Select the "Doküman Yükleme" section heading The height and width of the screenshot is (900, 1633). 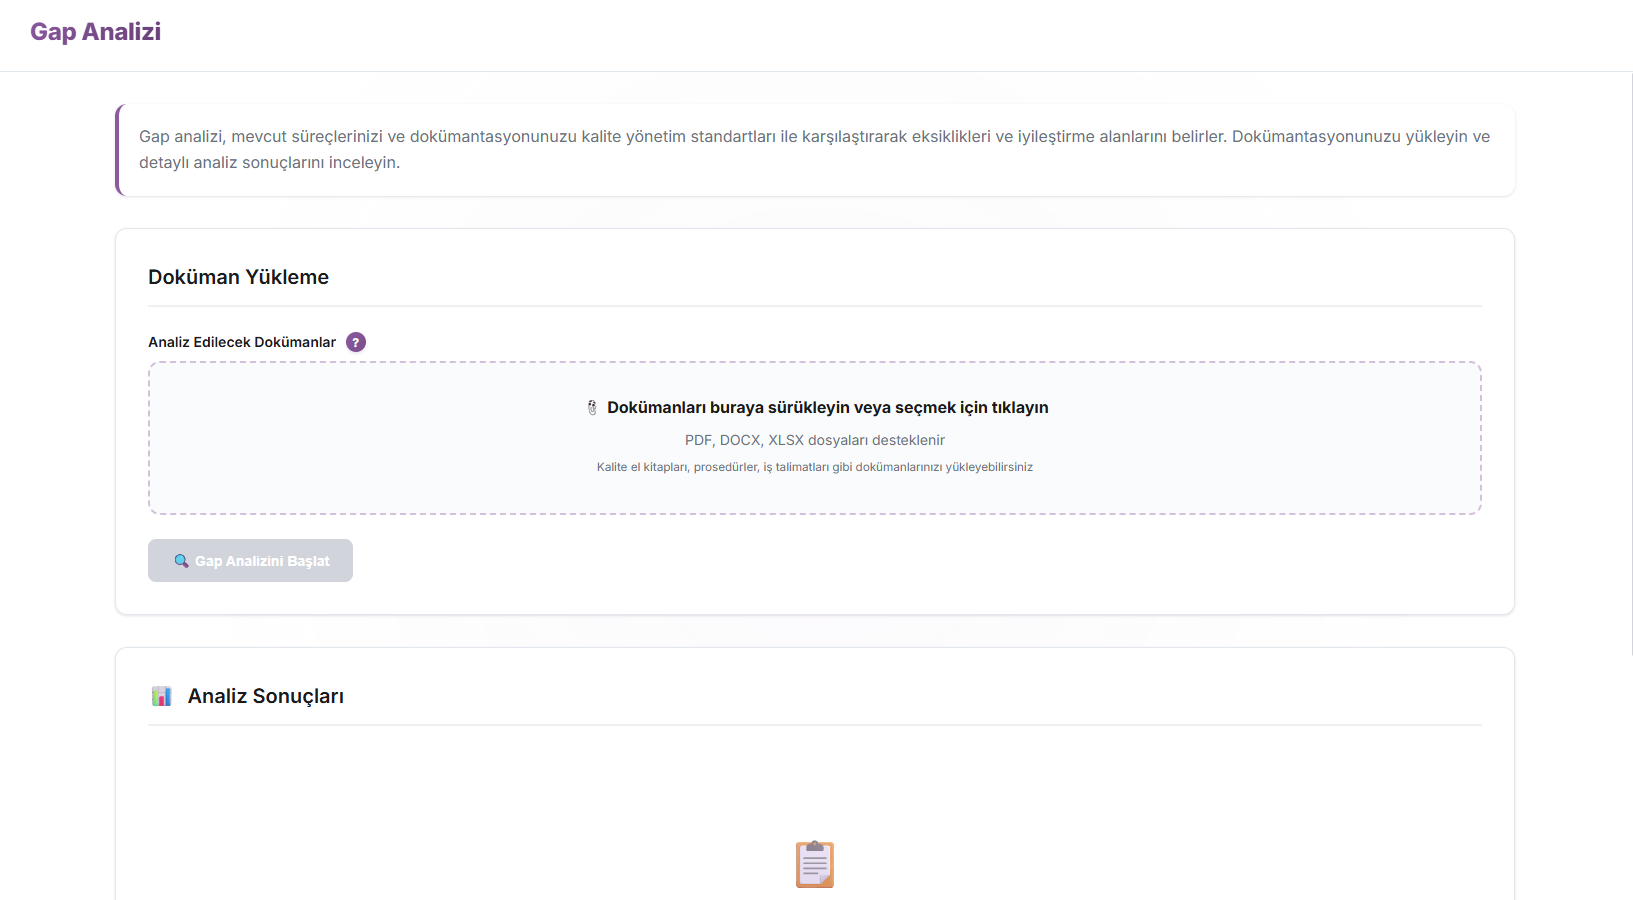[x=238, y=277]
